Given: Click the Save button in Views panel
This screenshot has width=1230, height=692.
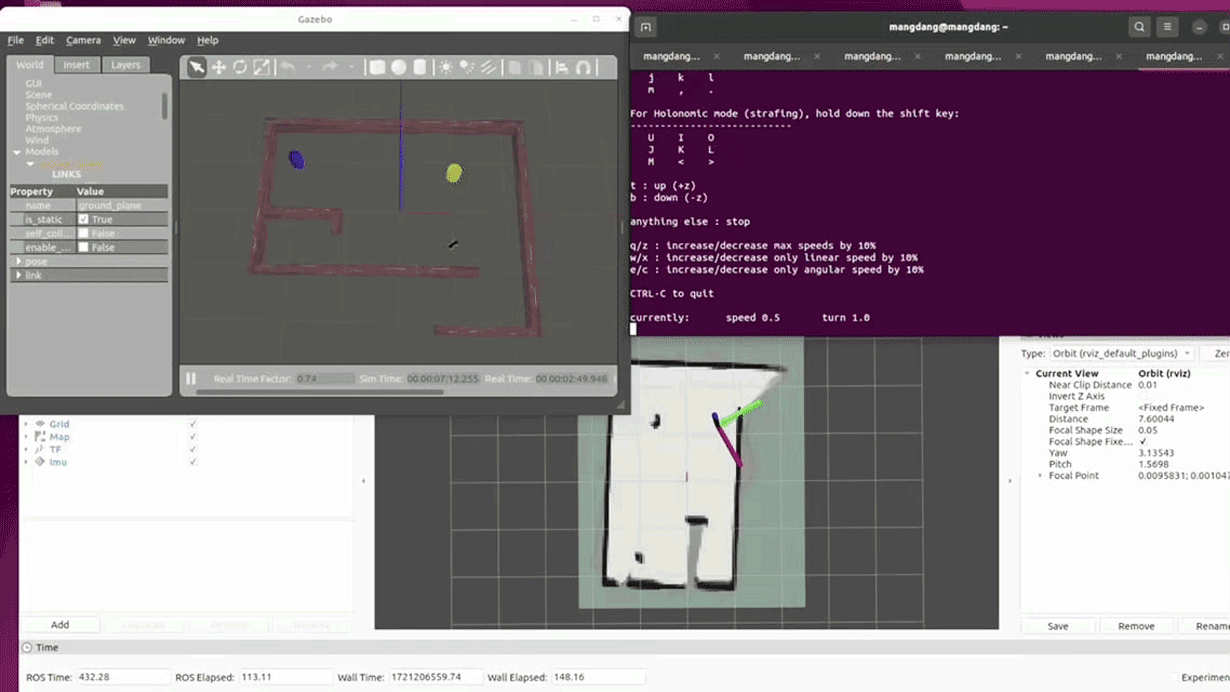Looking at the screenshot, I should coord(1058,626).
